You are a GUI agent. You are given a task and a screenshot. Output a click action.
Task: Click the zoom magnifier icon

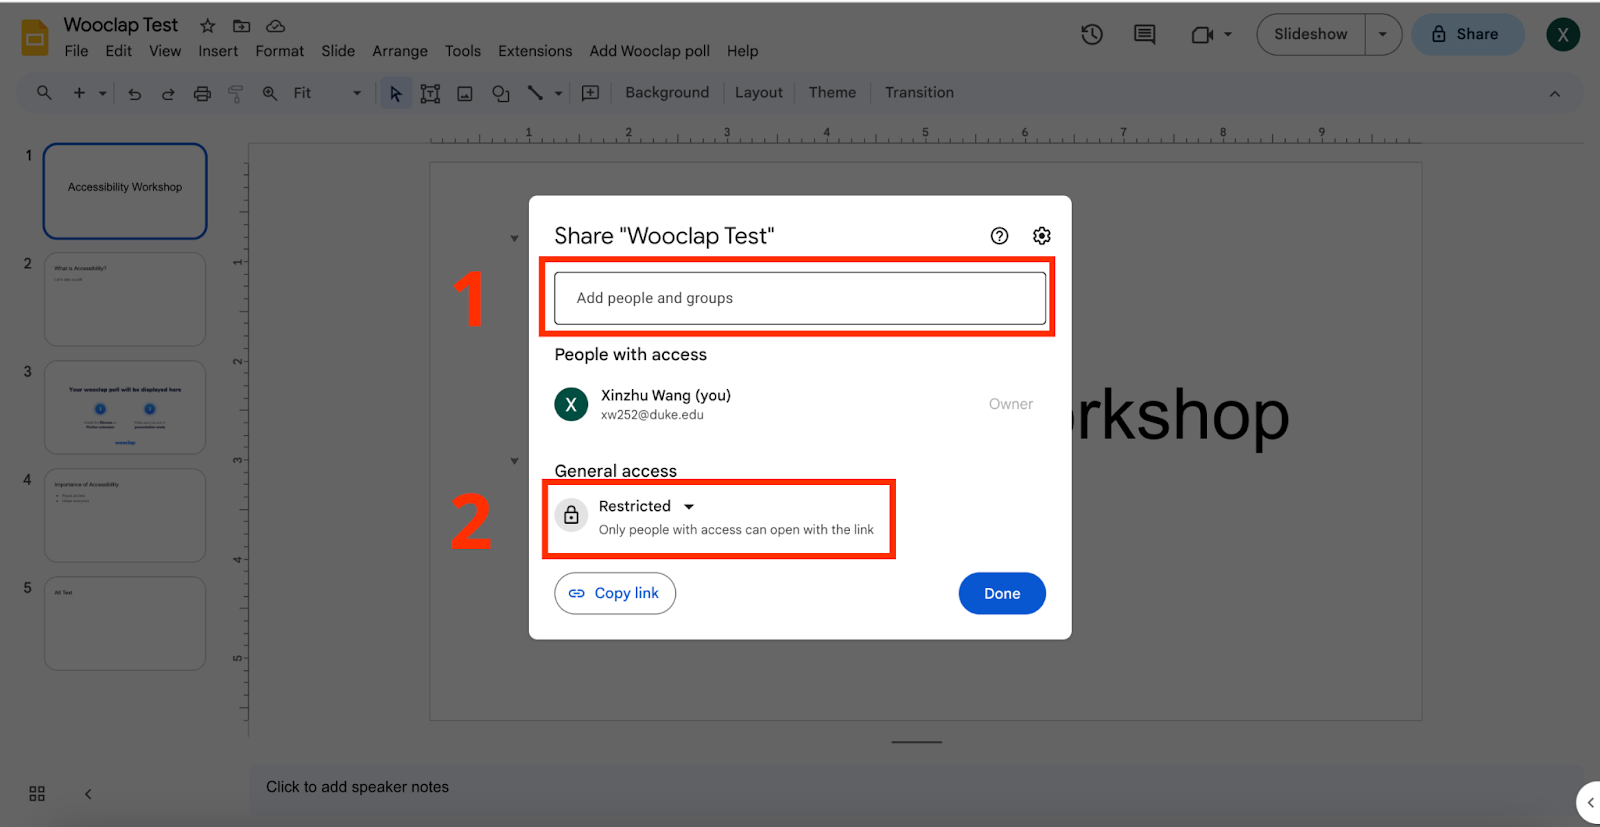tap(270, 93)
